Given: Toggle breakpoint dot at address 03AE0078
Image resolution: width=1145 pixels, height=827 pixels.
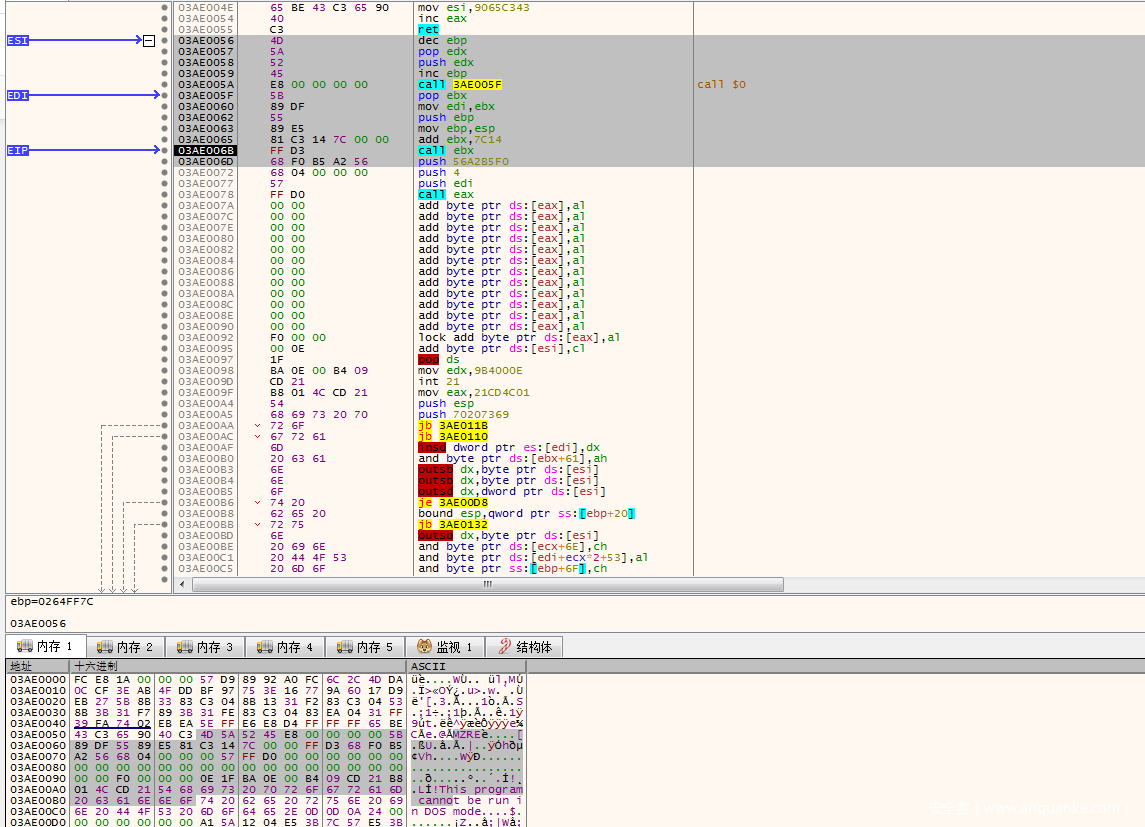Looking at the screenshot, I should (x=165, y=194).
